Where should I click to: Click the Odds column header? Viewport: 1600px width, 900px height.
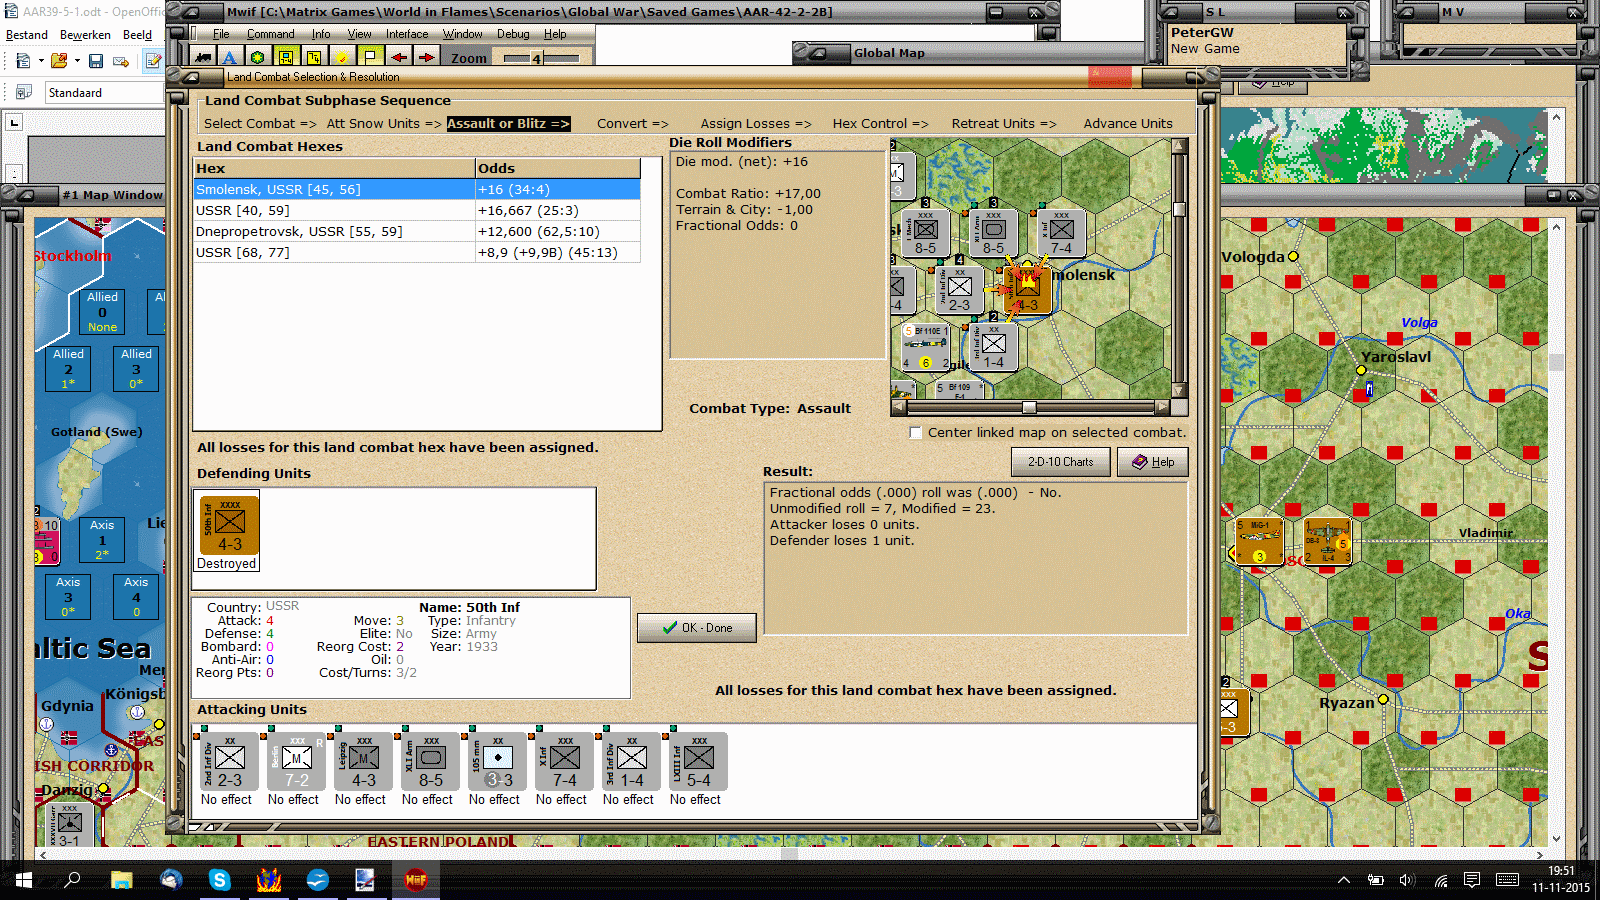pyautogui.click(x=557, y=168)
